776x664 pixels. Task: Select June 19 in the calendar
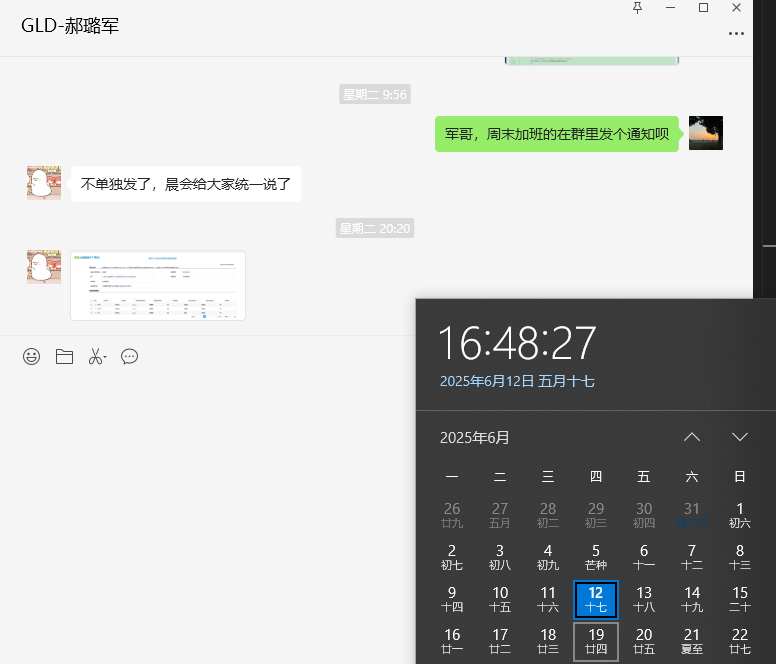tap(596, 641)
